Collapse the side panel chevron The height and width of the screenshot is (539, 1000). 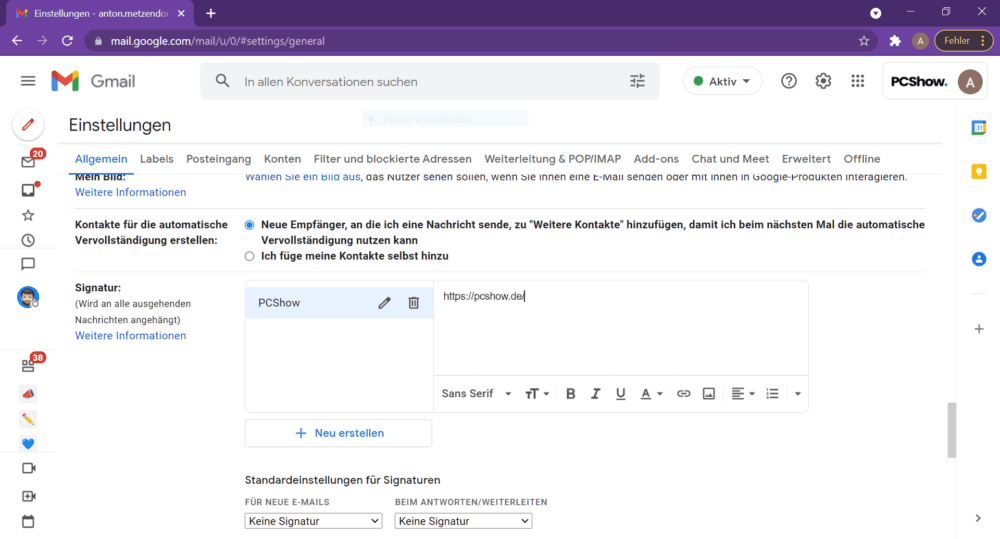click(978, 518)
